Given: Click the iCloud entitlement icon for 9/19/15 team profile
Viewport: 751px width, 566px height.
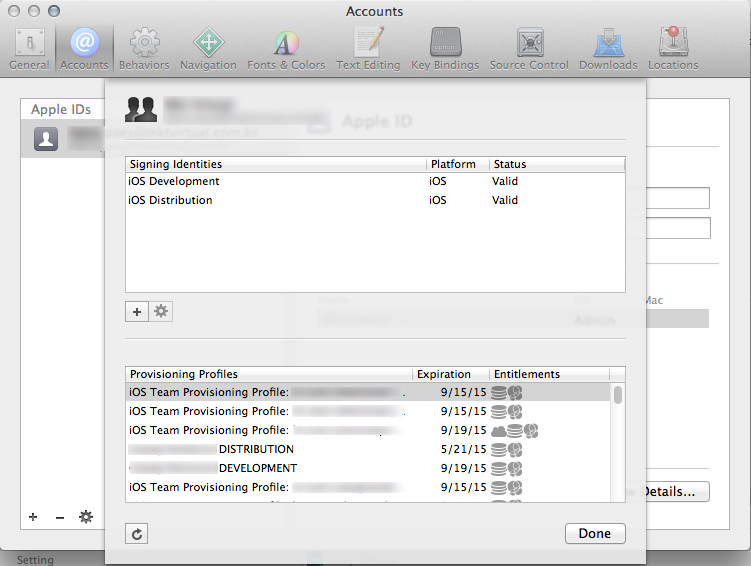Looking at the screenshot, I should pyautogui.click(x=499, y=431).
